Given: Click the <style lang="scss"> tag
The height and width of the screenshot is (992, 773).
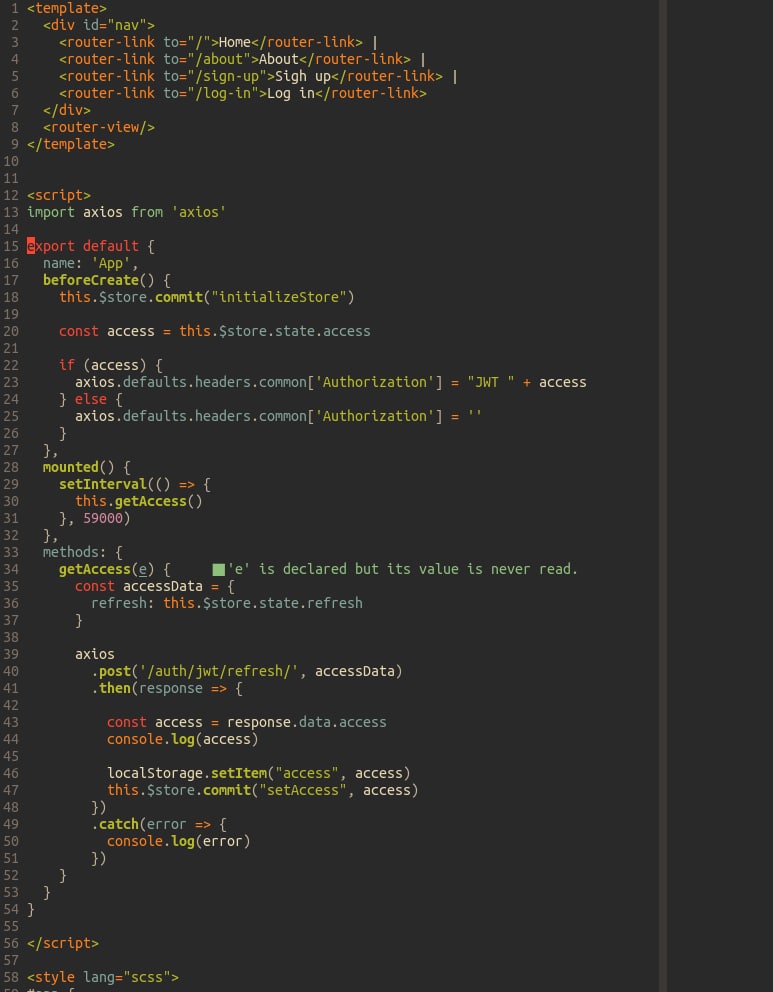Looking at the screenshot, I should click(102, 977).
